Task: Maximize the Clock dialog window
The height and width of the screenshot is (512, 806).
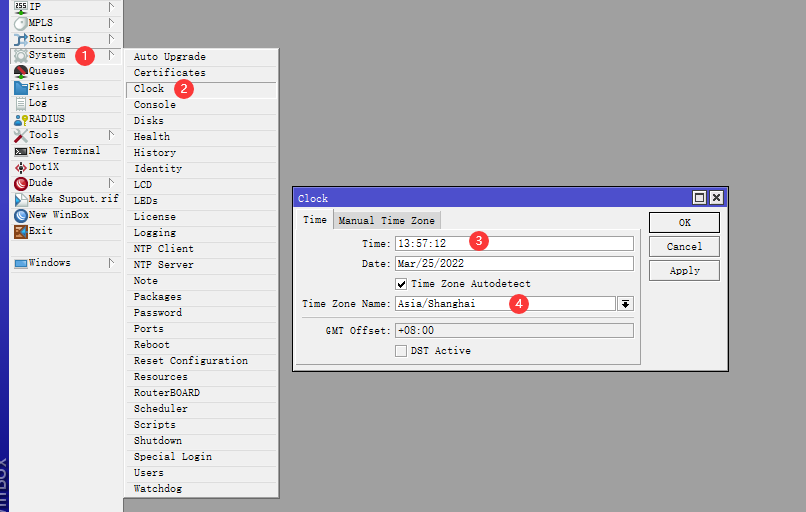Action: (x=699, y=198)
